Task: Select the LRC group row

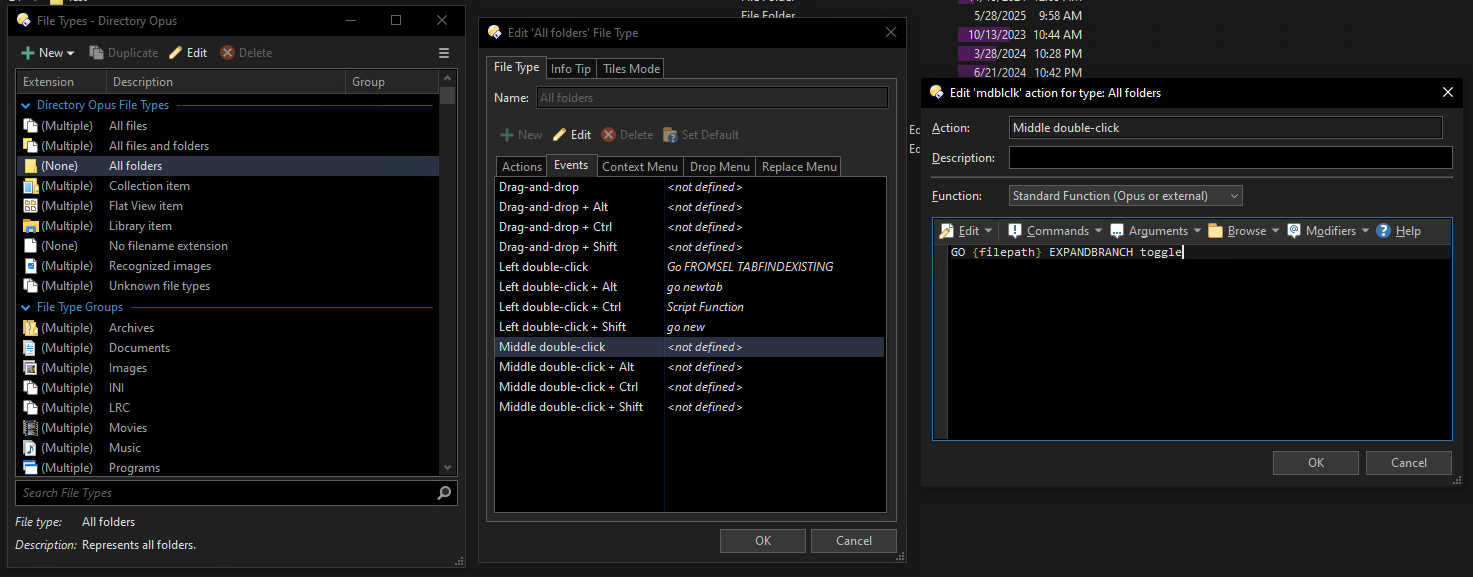Action: point(228,408)
